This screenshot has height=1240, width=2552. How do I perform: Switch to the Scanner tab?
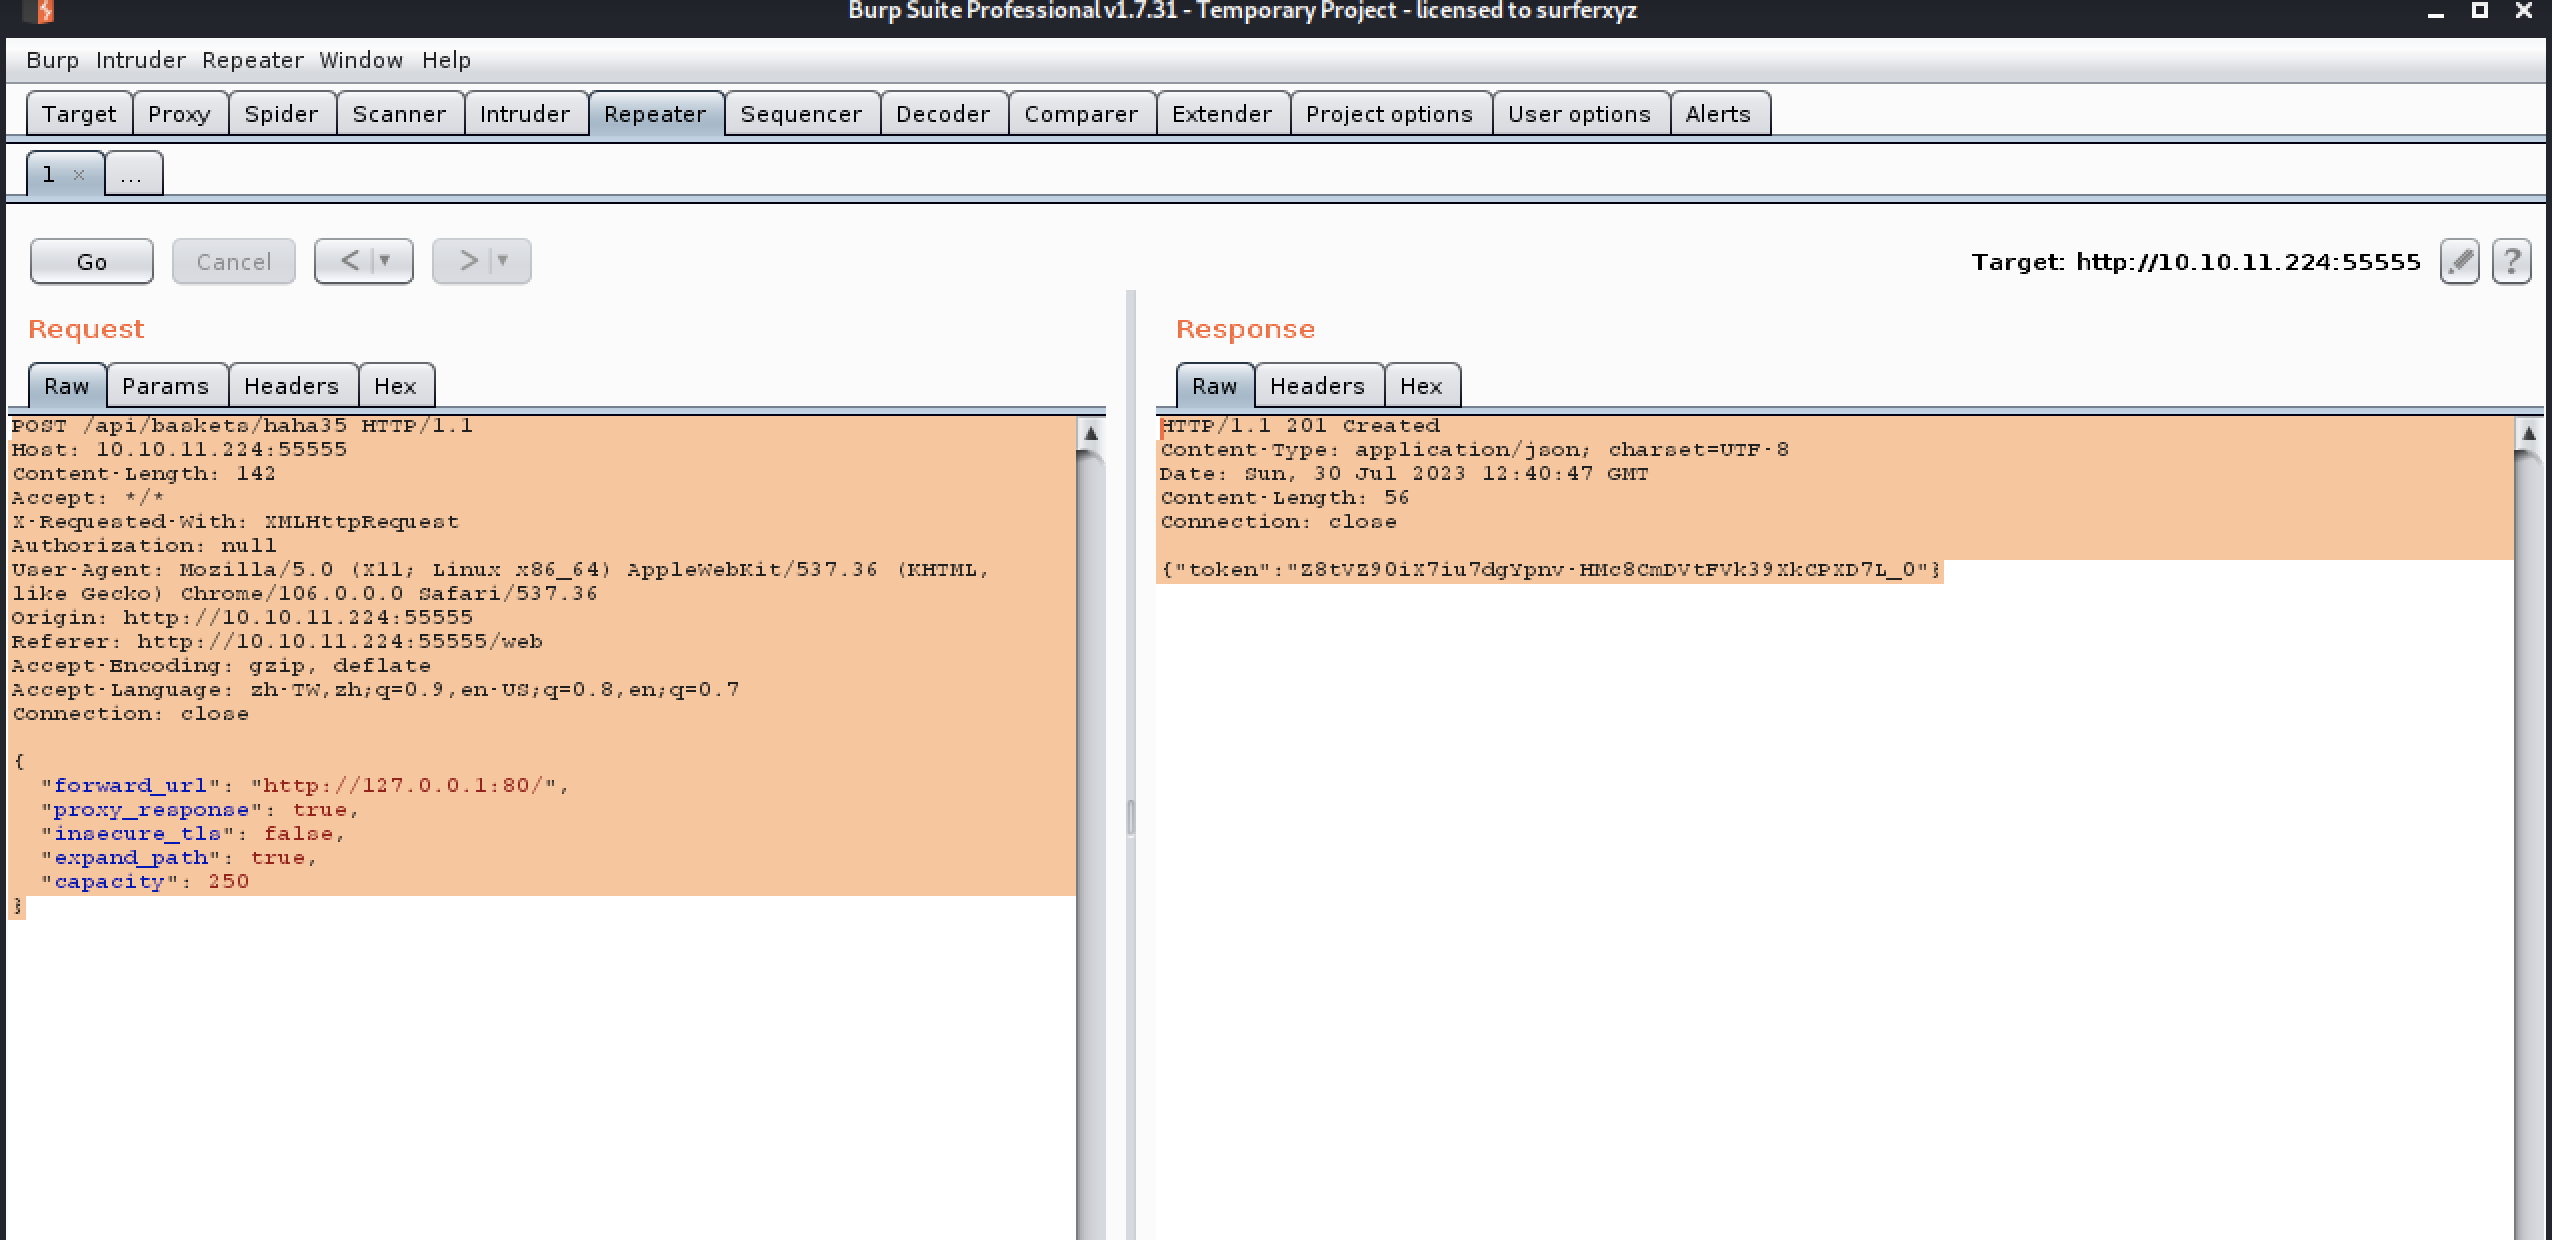[400, 113]
